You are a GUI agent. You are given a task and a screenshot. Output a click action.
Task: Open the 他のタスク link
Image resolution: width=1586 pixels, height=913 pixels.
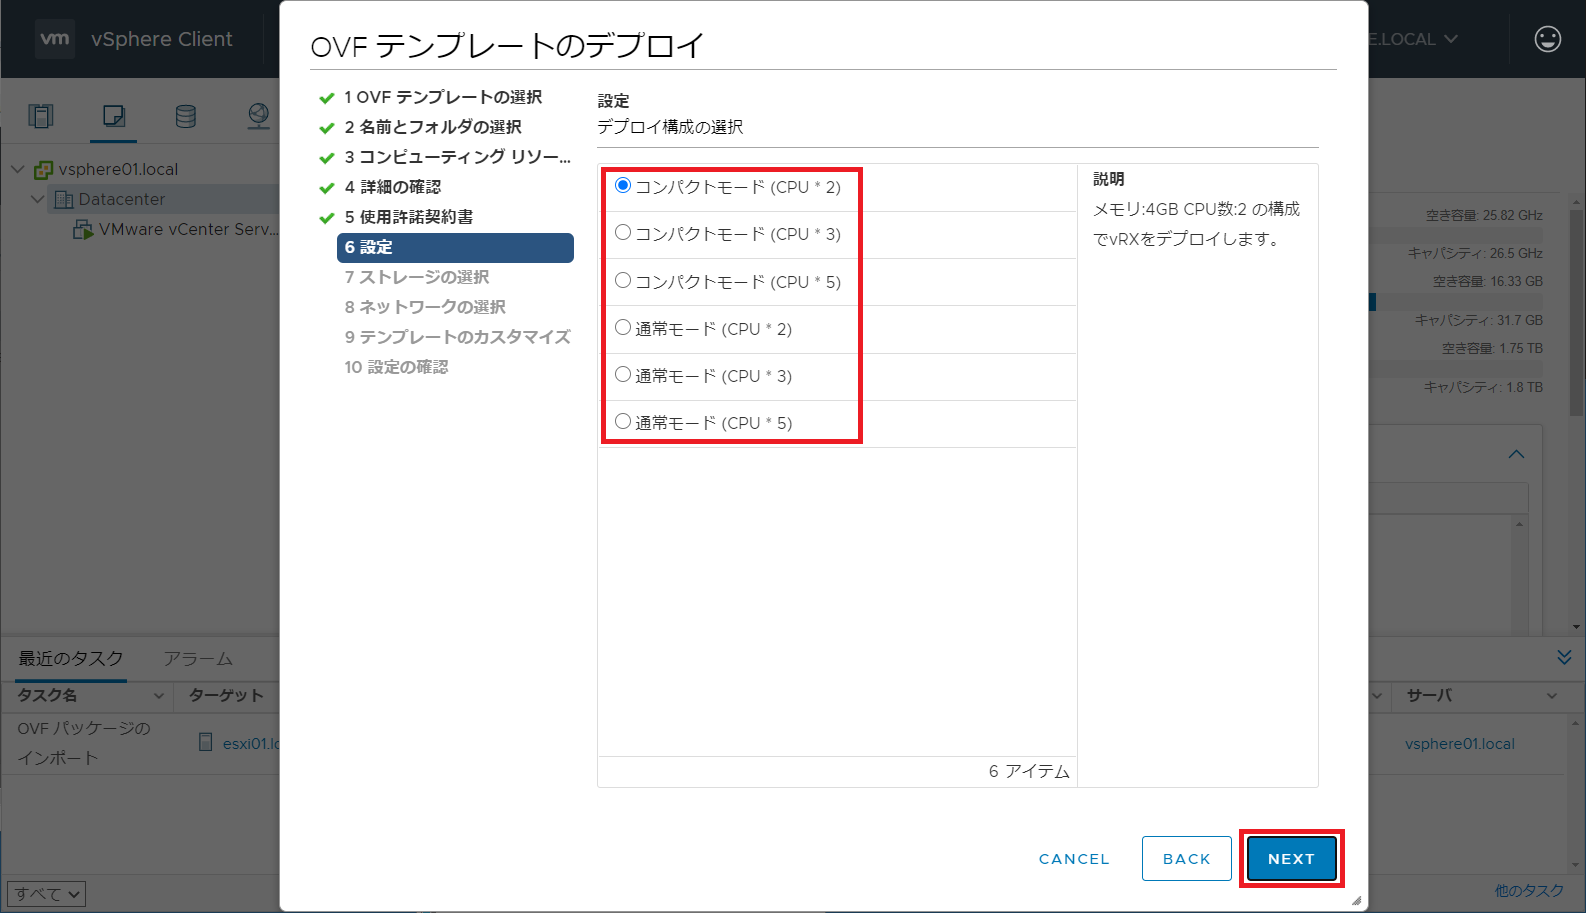[1529, 890]
